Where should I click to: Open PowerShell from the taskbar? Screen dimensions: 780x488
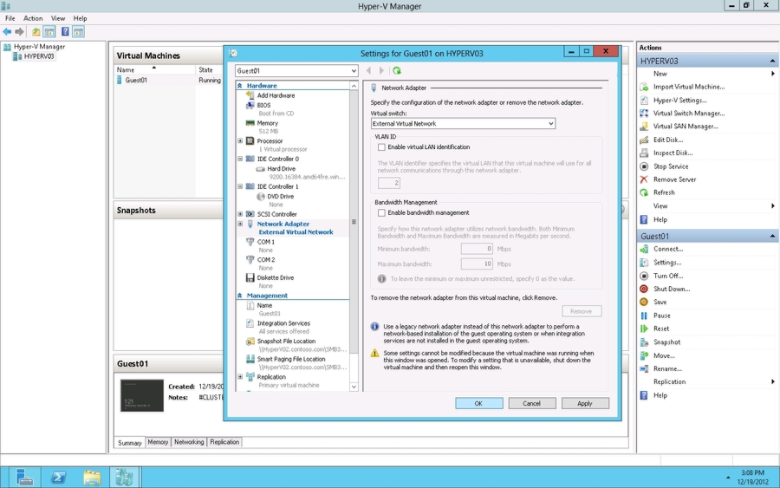click(x=59, y=478)
